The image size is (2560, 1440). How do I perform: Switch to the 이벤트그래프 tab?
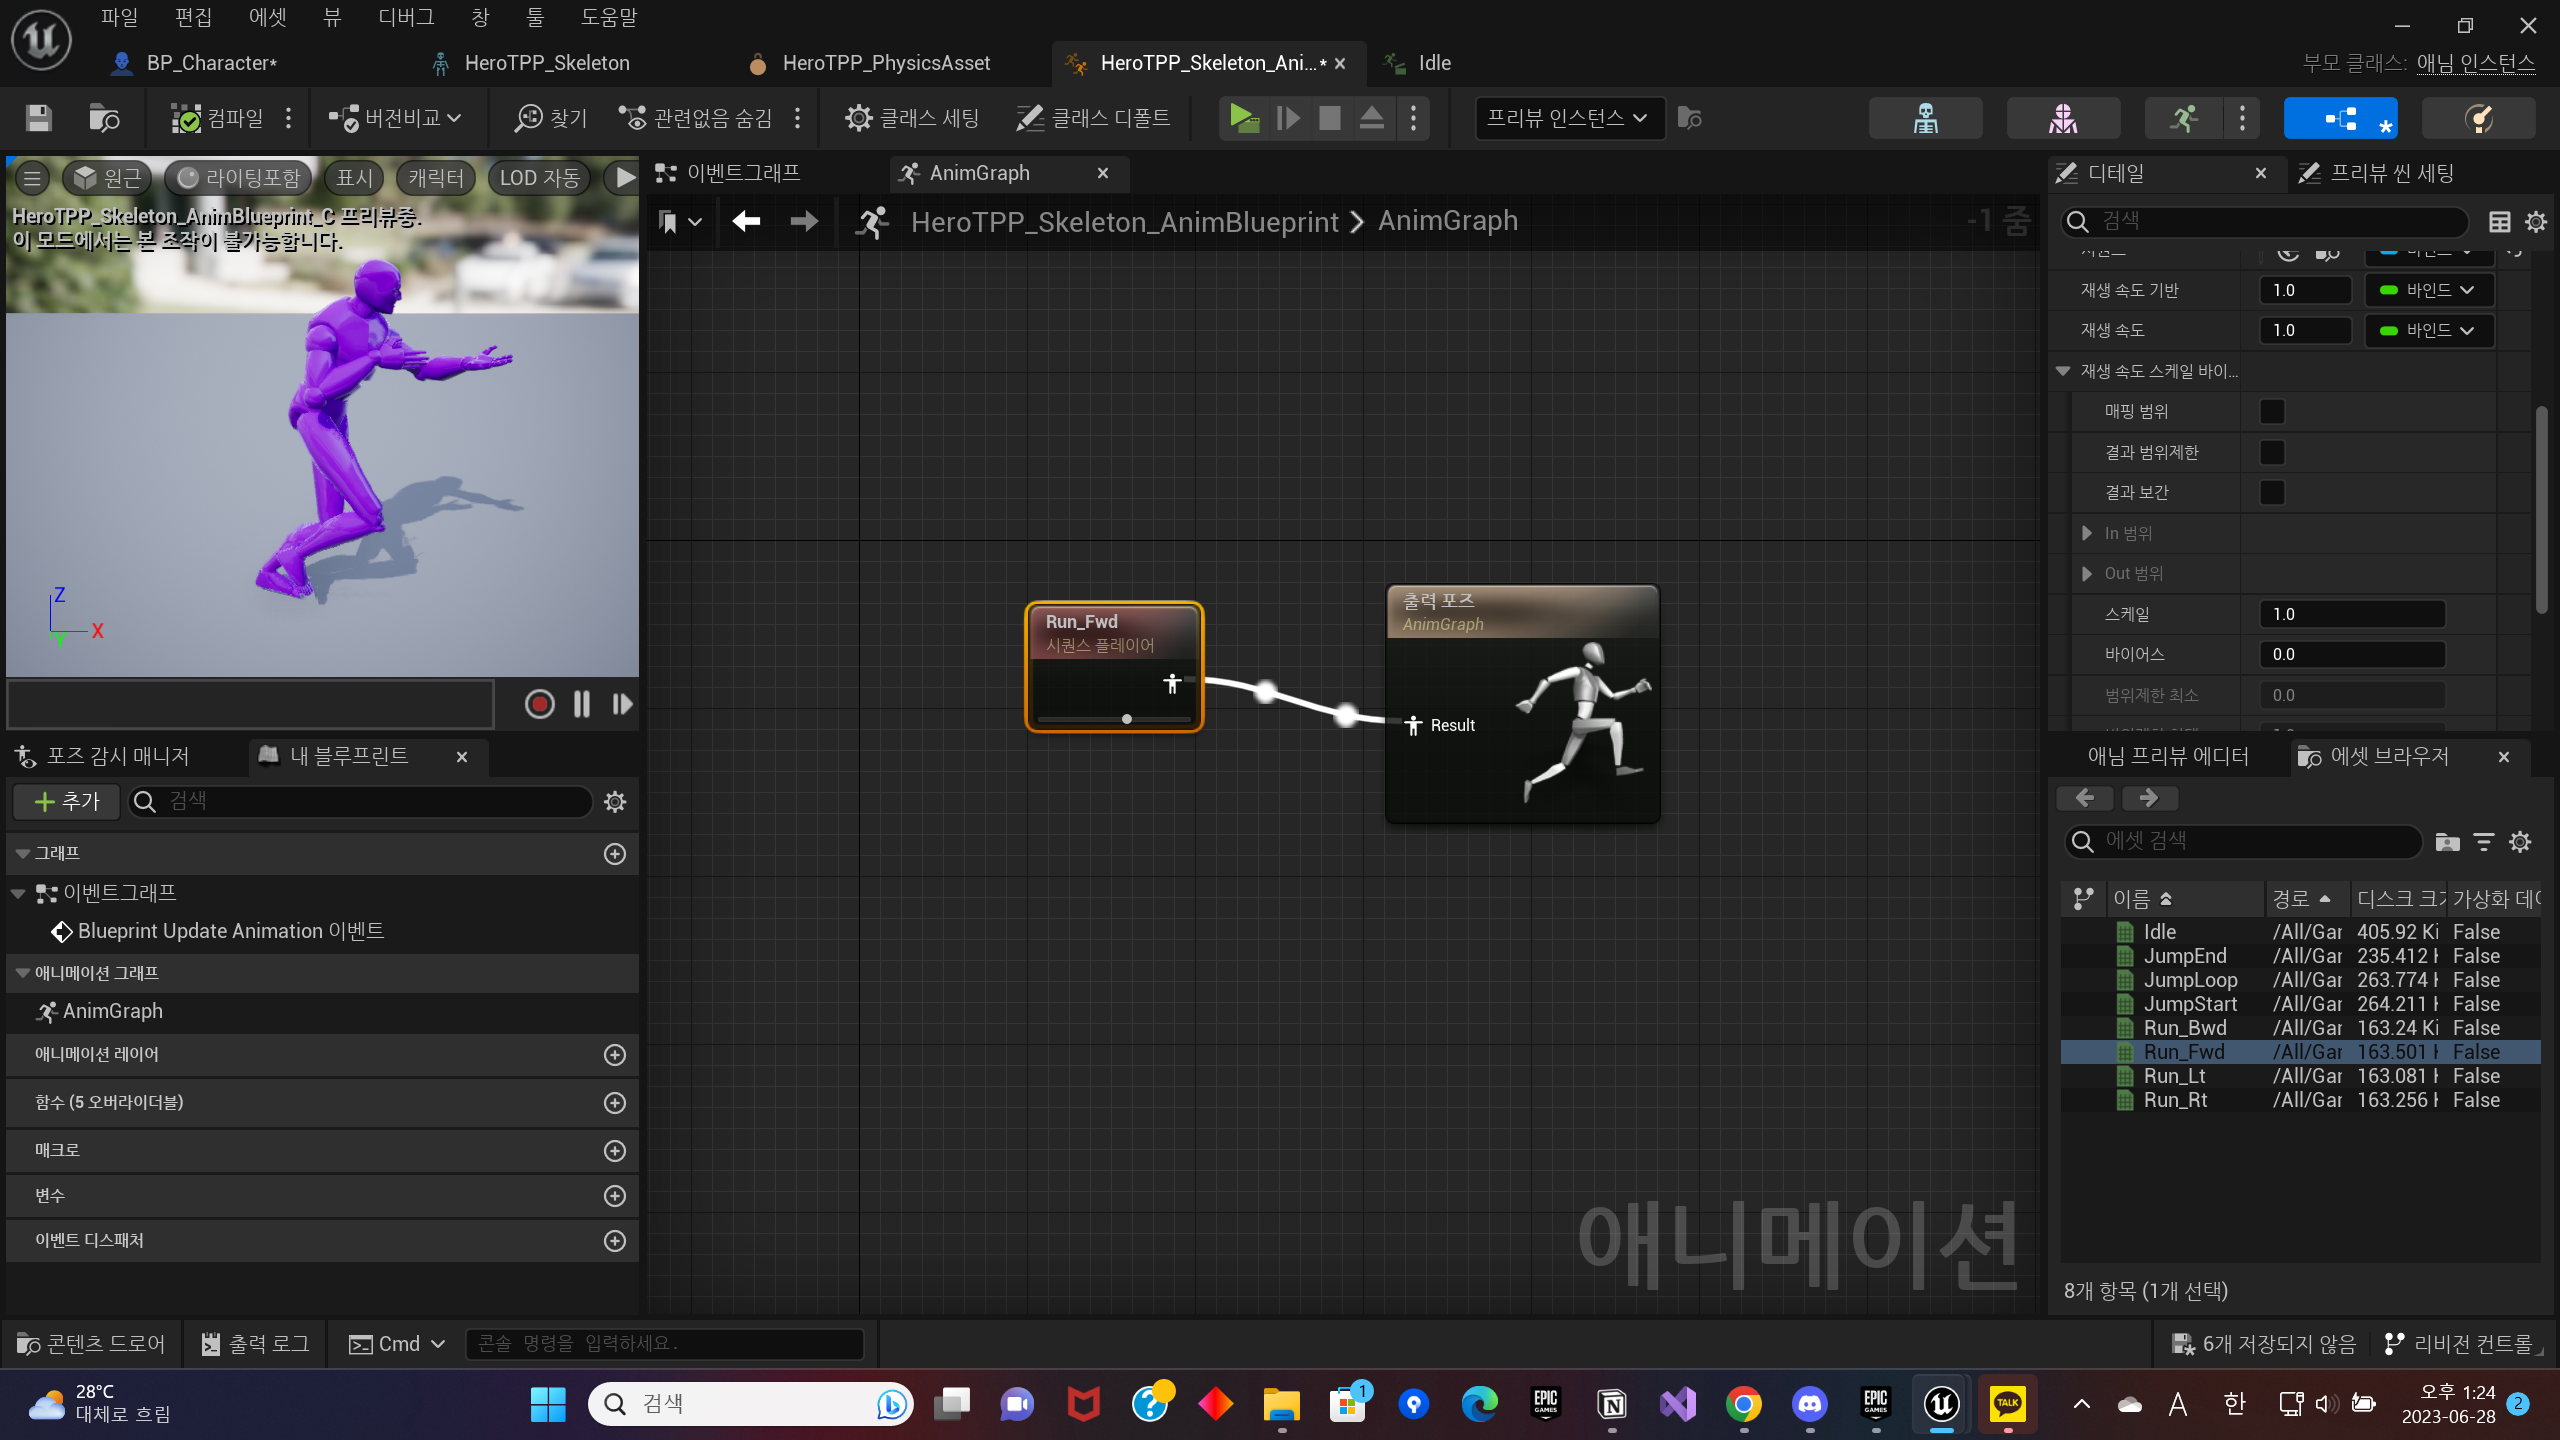pyautogui.click(x=742, y=173)
